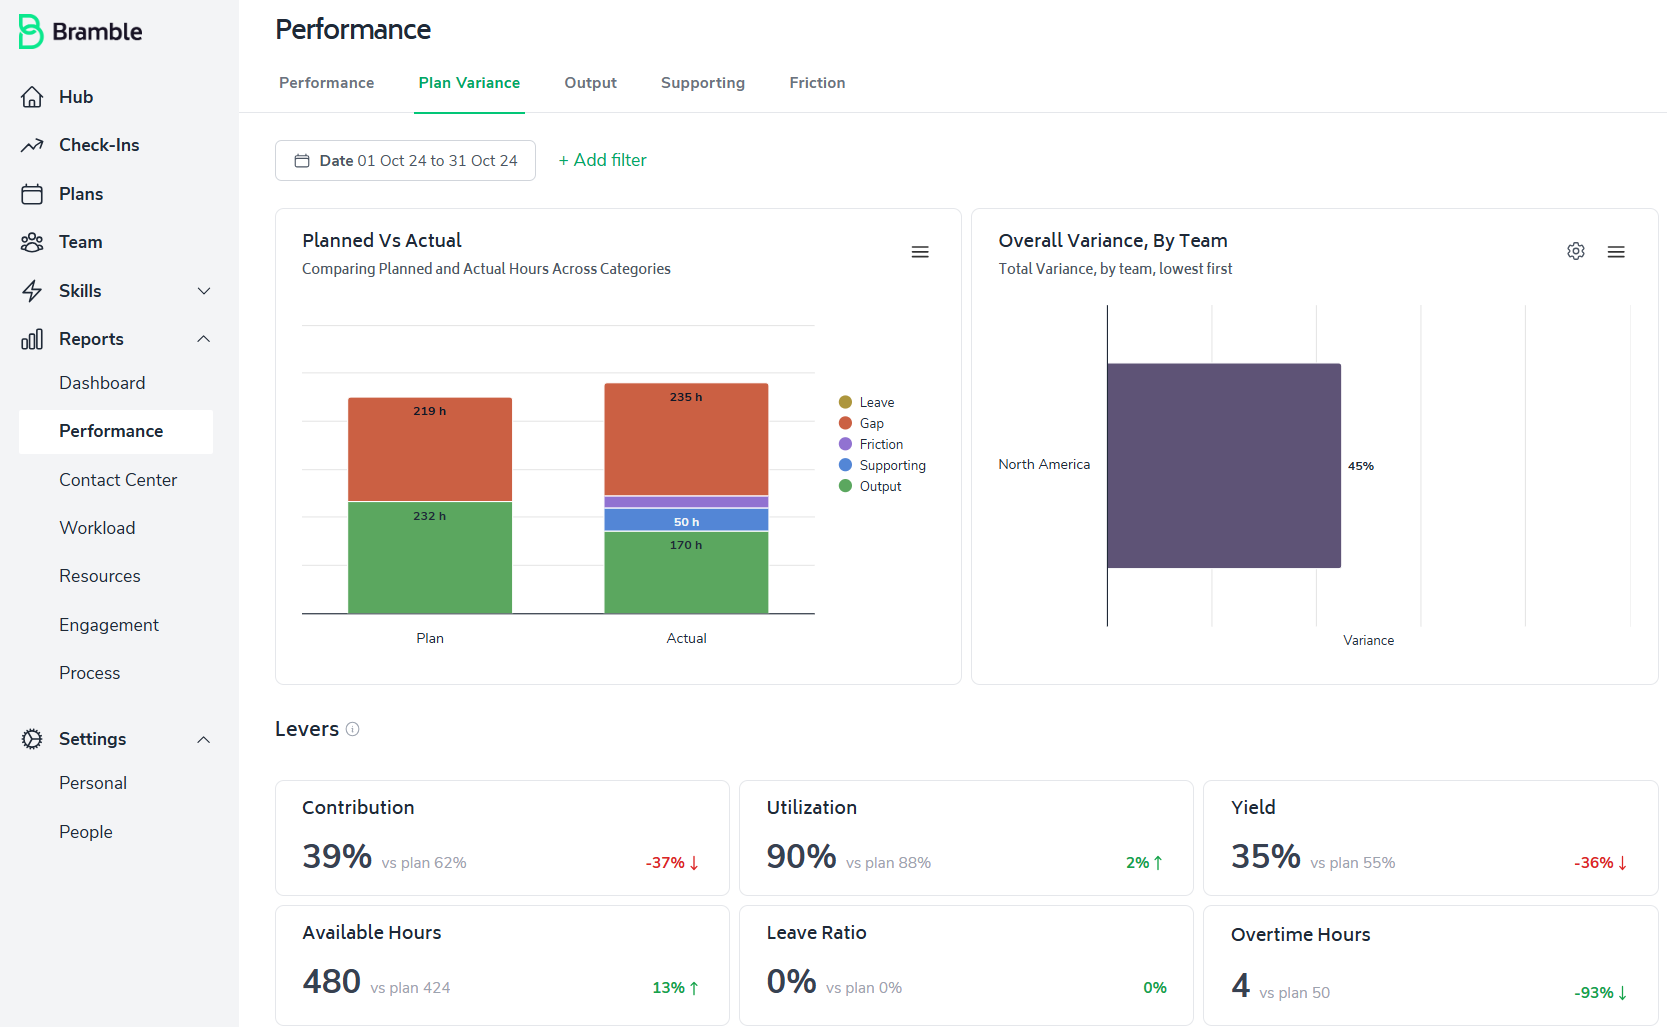
Task: Click the Bramble logo
Action: point(81,32)
